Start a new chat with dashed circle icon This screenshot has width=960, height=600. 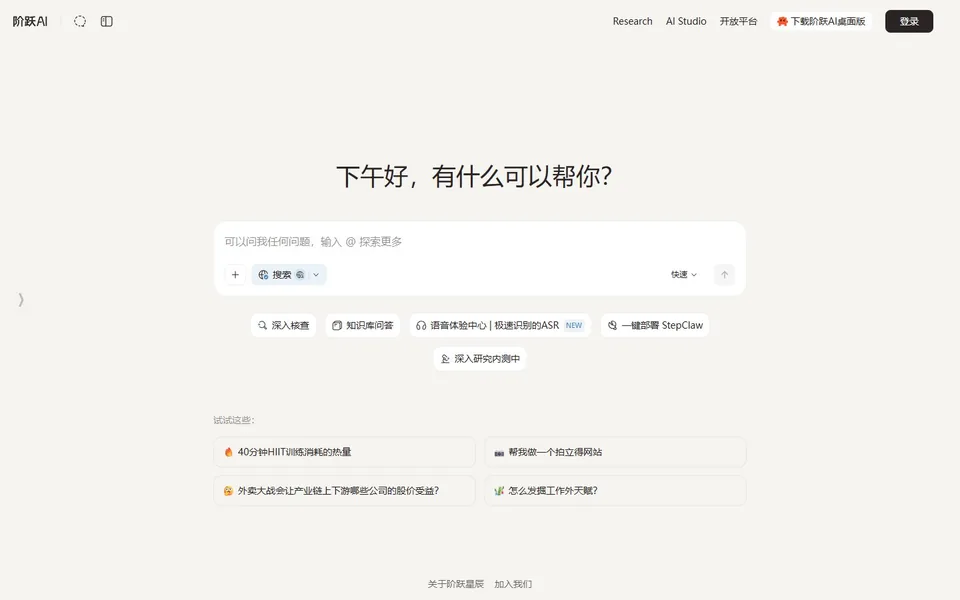80,21
